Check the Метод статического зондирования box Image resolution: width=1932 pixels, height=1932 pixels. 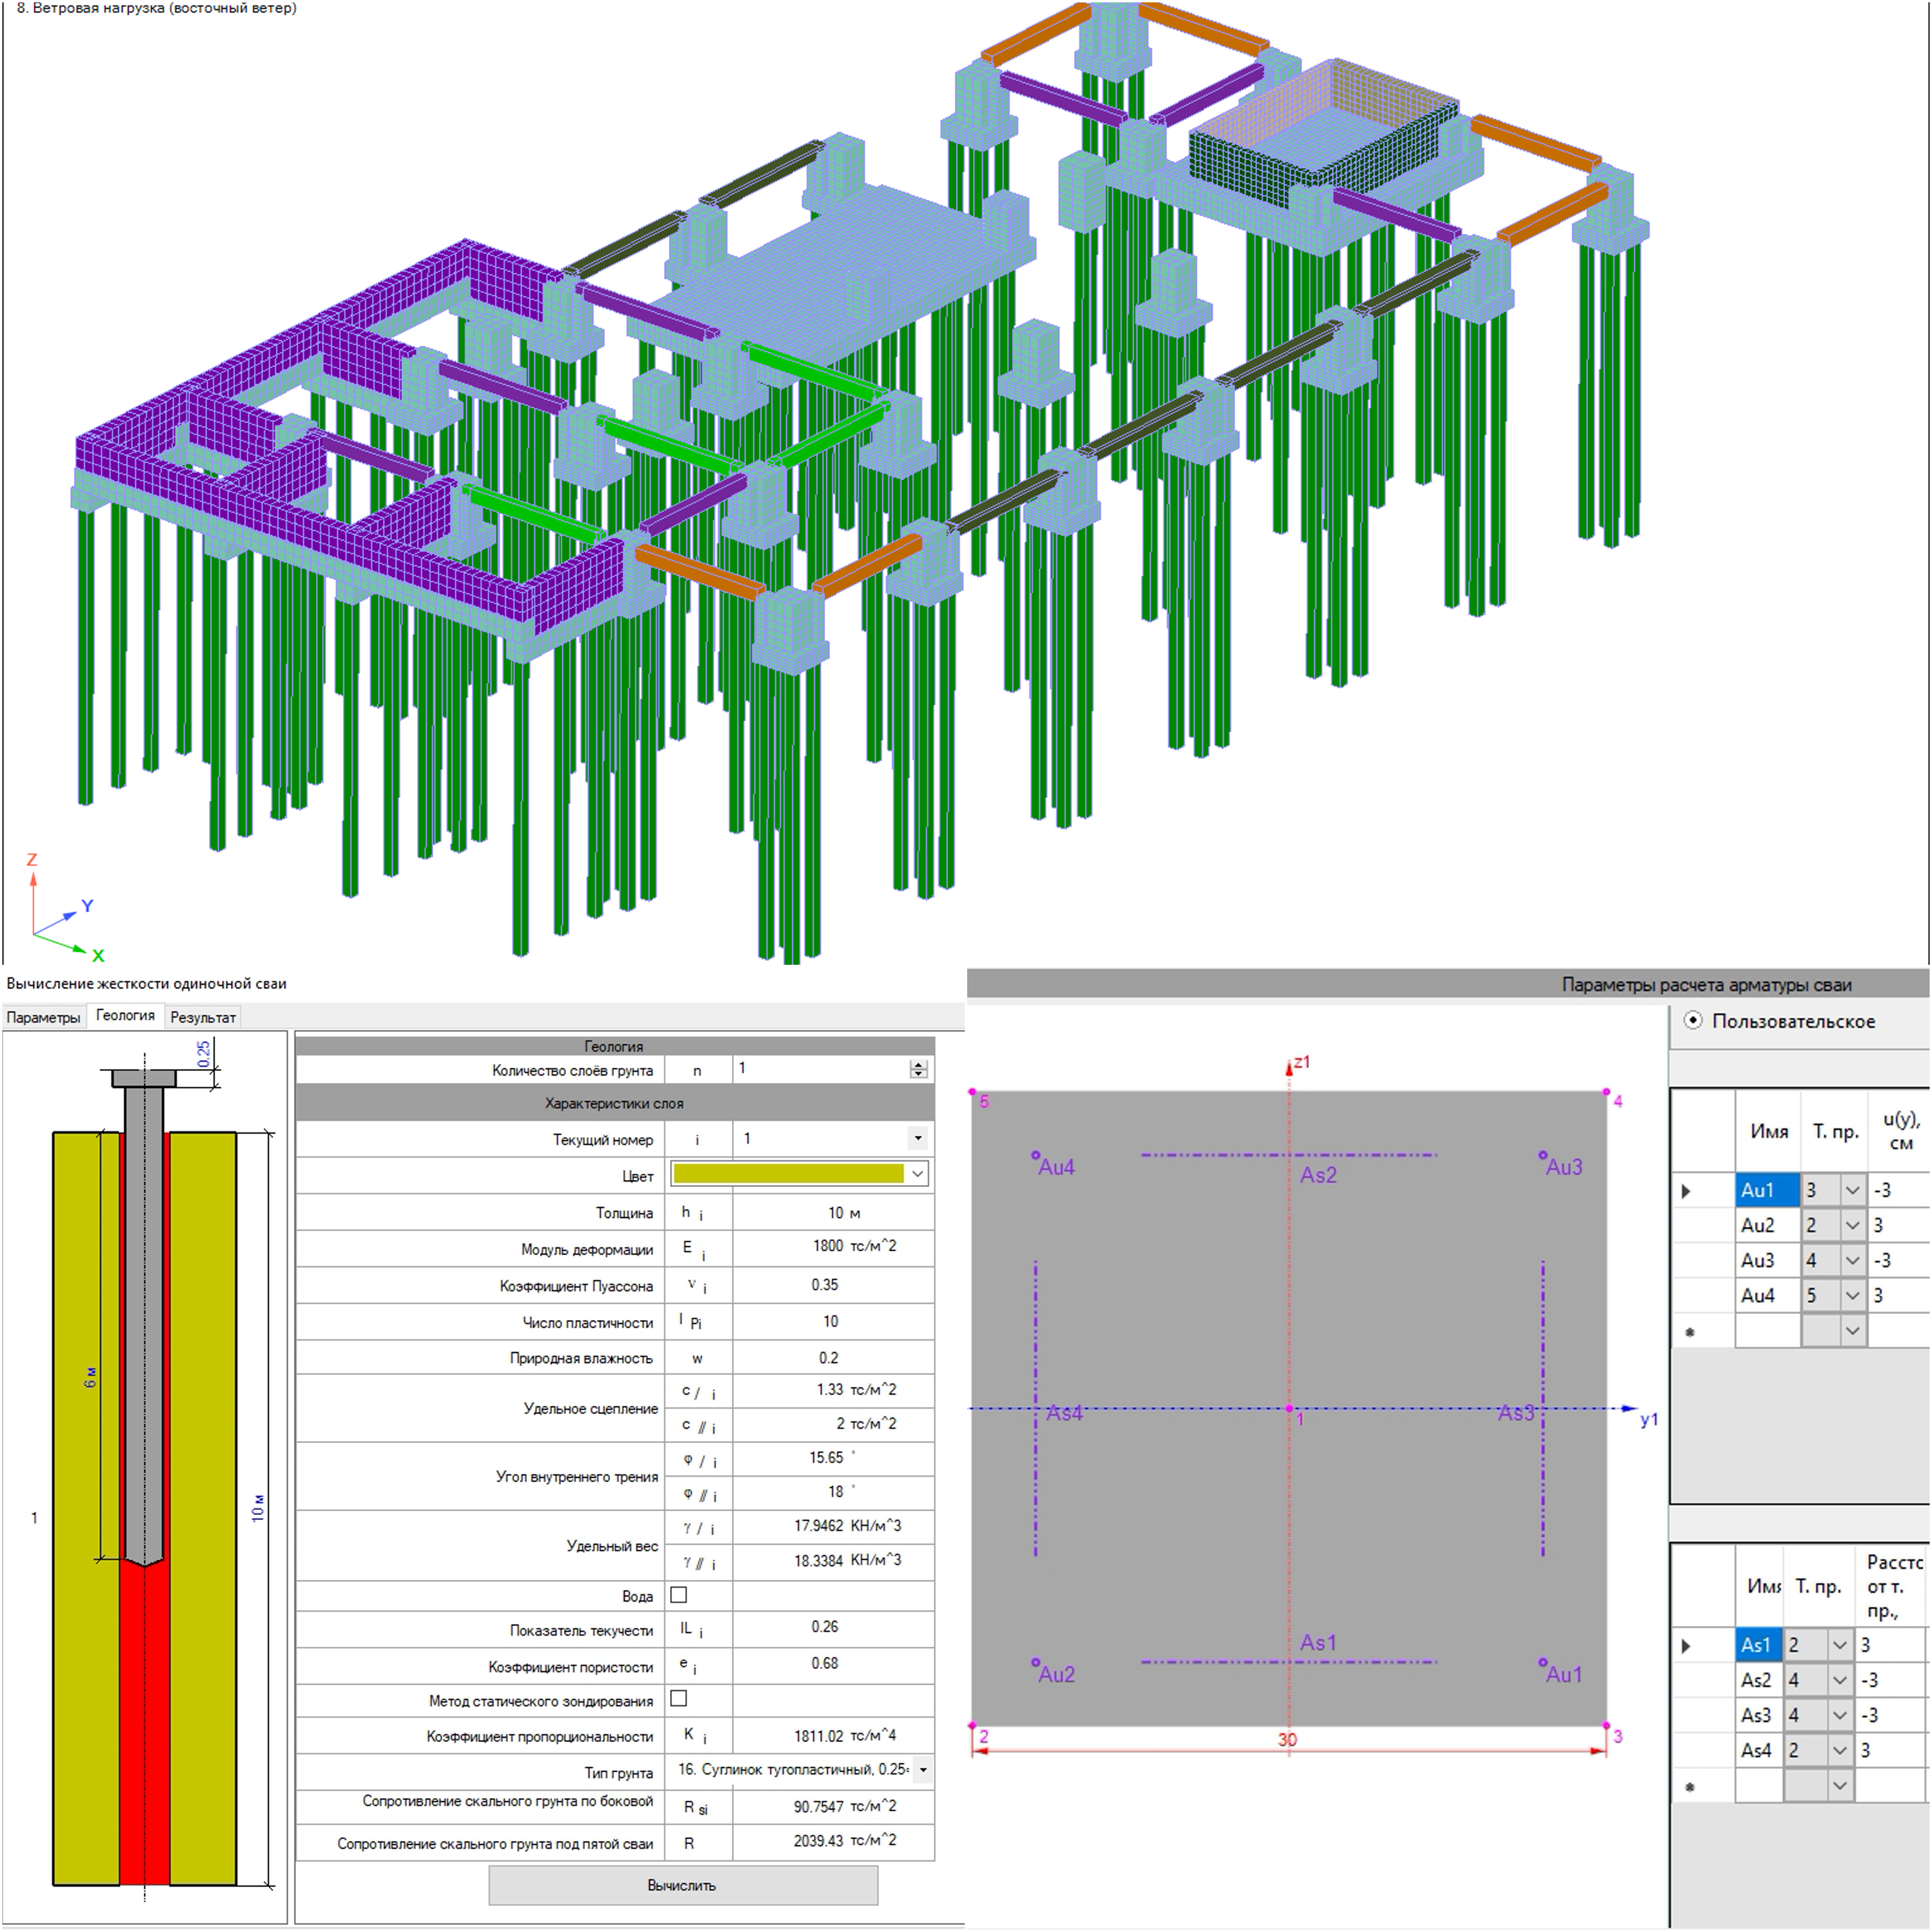point(679,1698)
